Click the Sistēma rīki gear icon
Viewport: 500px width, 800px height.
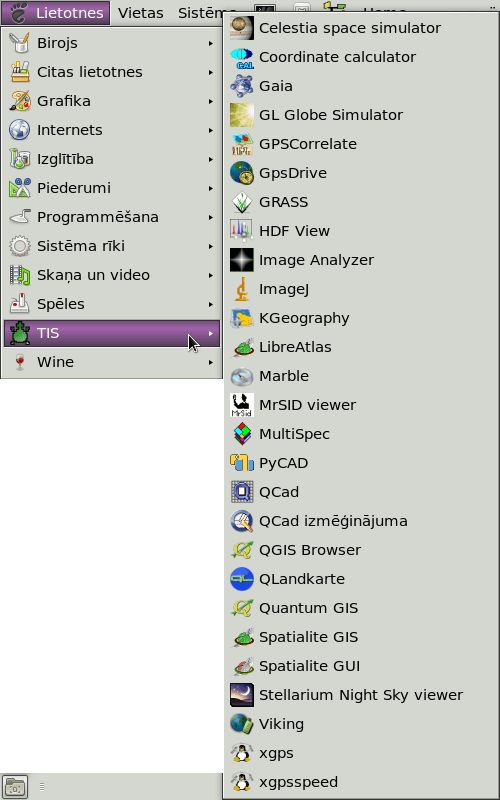(20, 246)
